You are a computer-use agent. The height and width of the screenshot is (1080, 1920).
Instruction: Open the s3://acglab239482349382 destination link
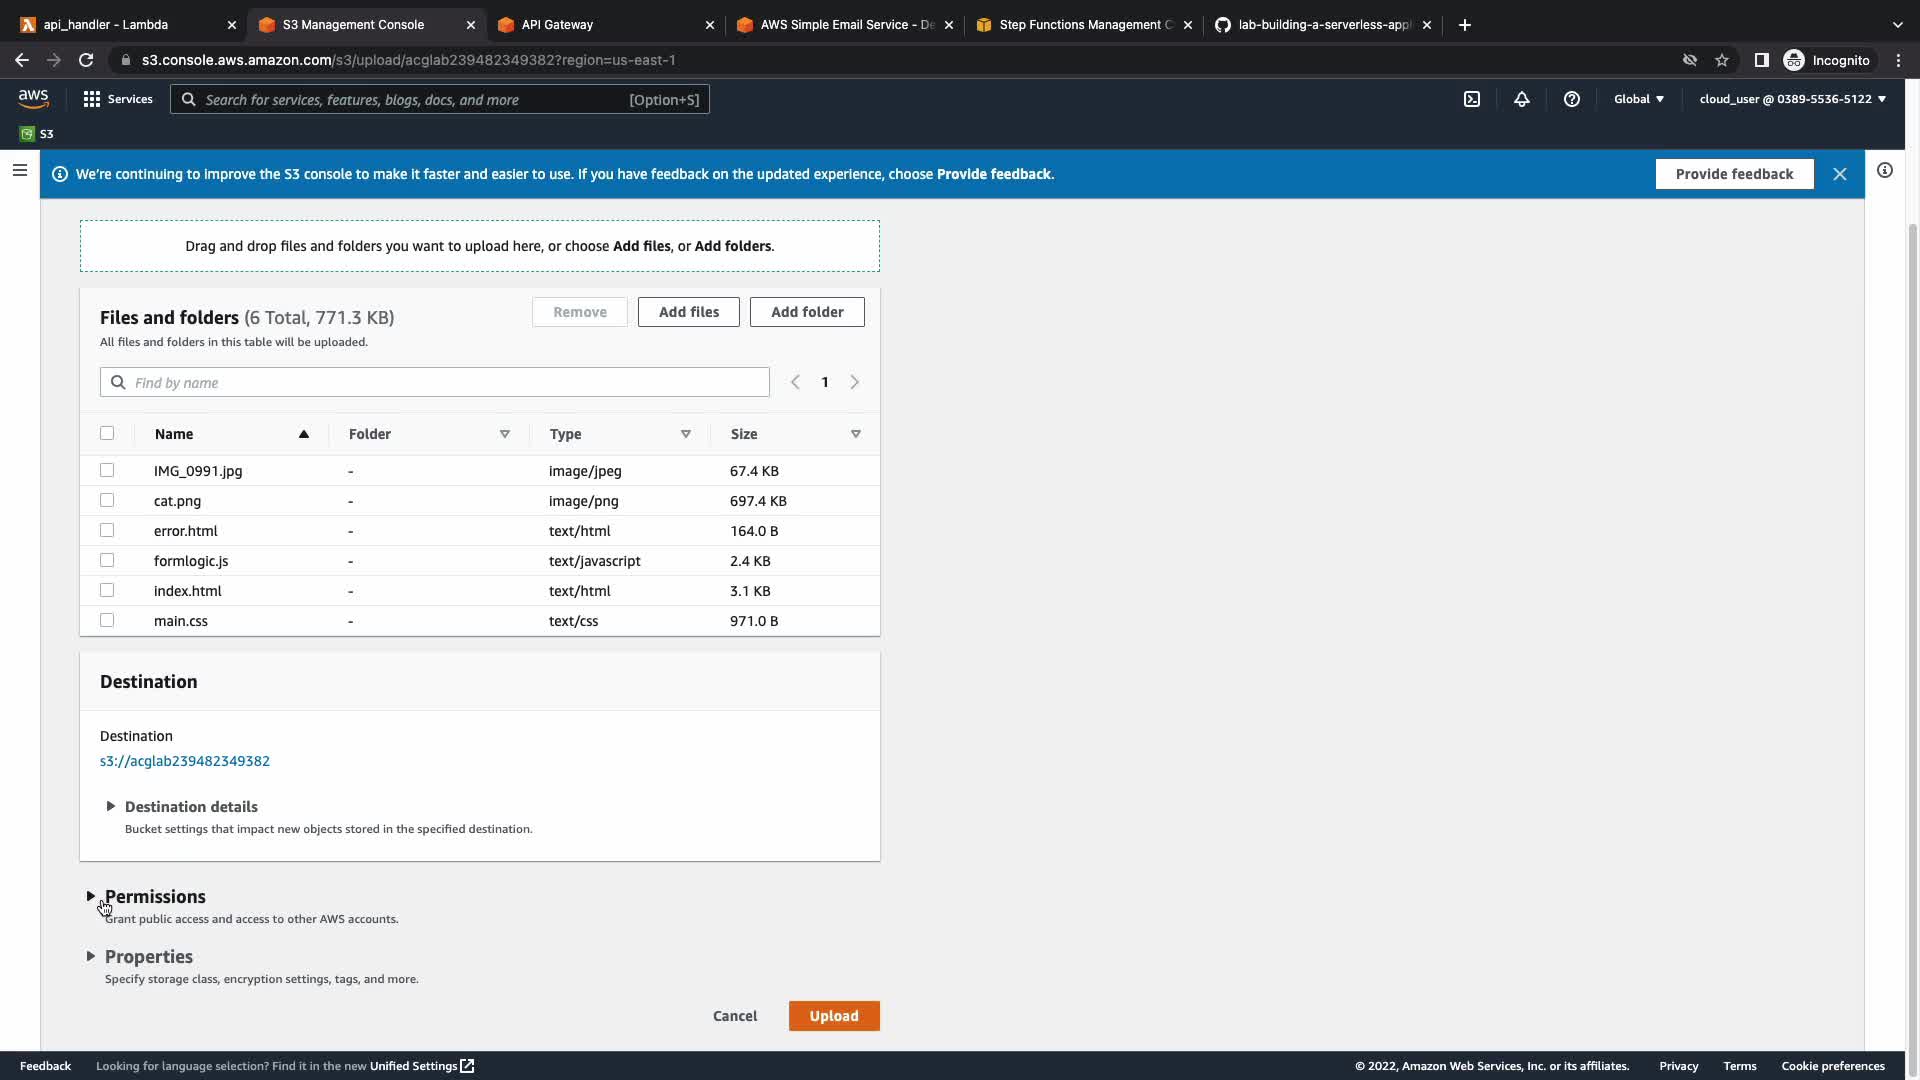tap(185, 761)
